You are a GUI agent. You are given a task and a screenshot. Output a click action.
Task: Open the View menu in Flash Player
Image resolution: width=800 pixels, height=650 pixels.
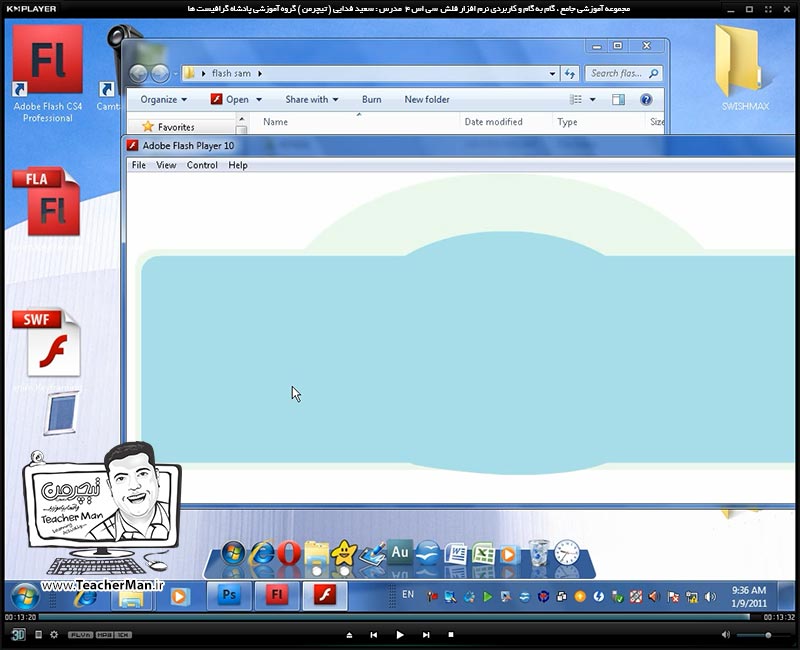point(166,165)
